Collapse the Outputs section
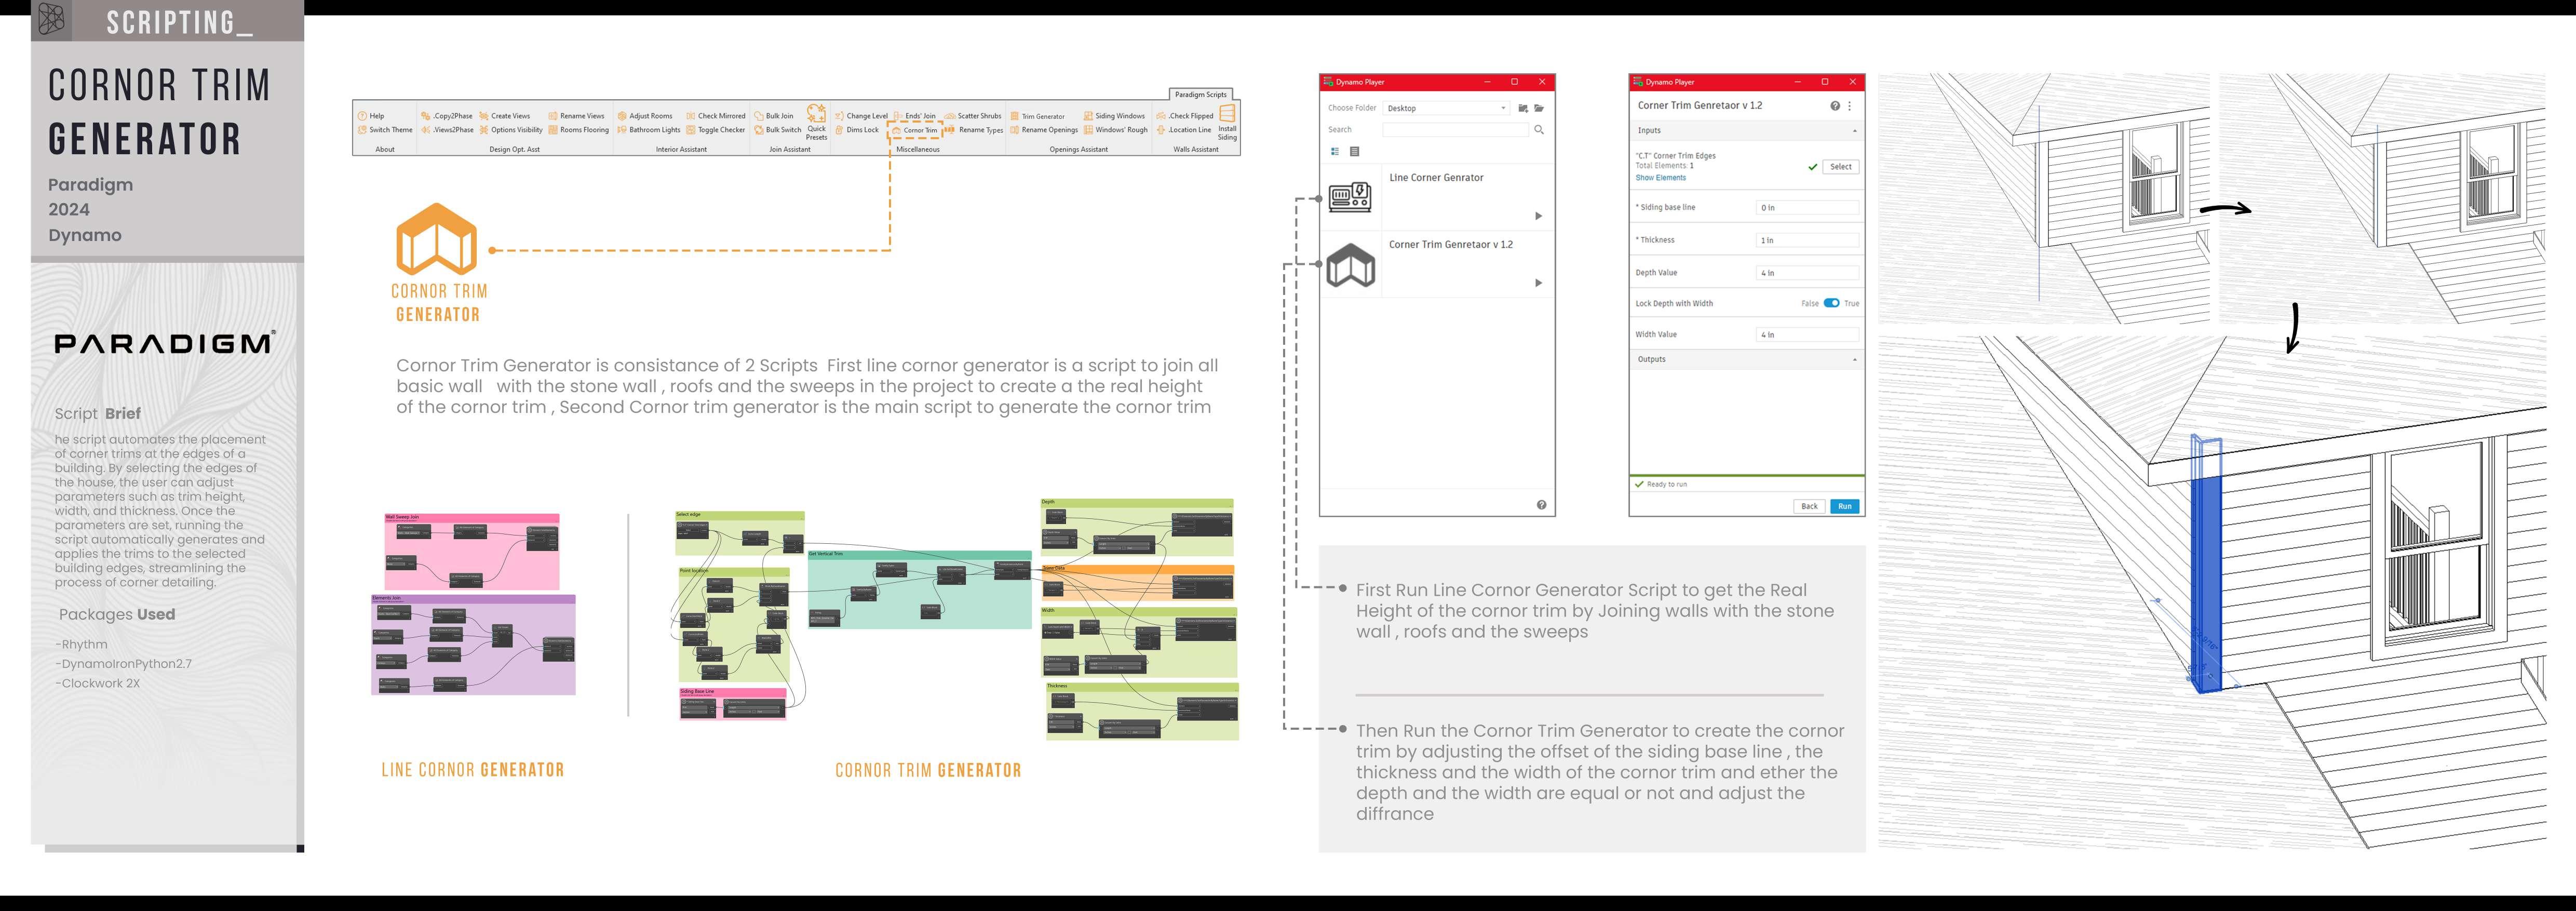The height and width of the screenshot is (911, 2576). click(x=1854, y=360)
